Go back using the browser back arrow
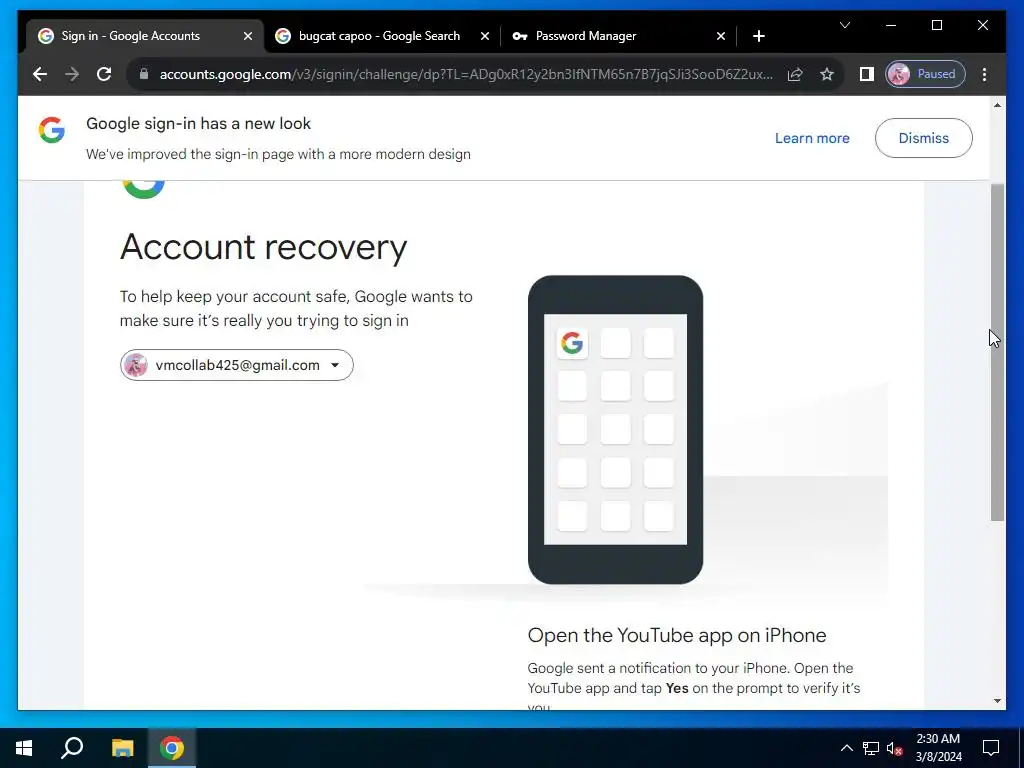 pos(40,74)
